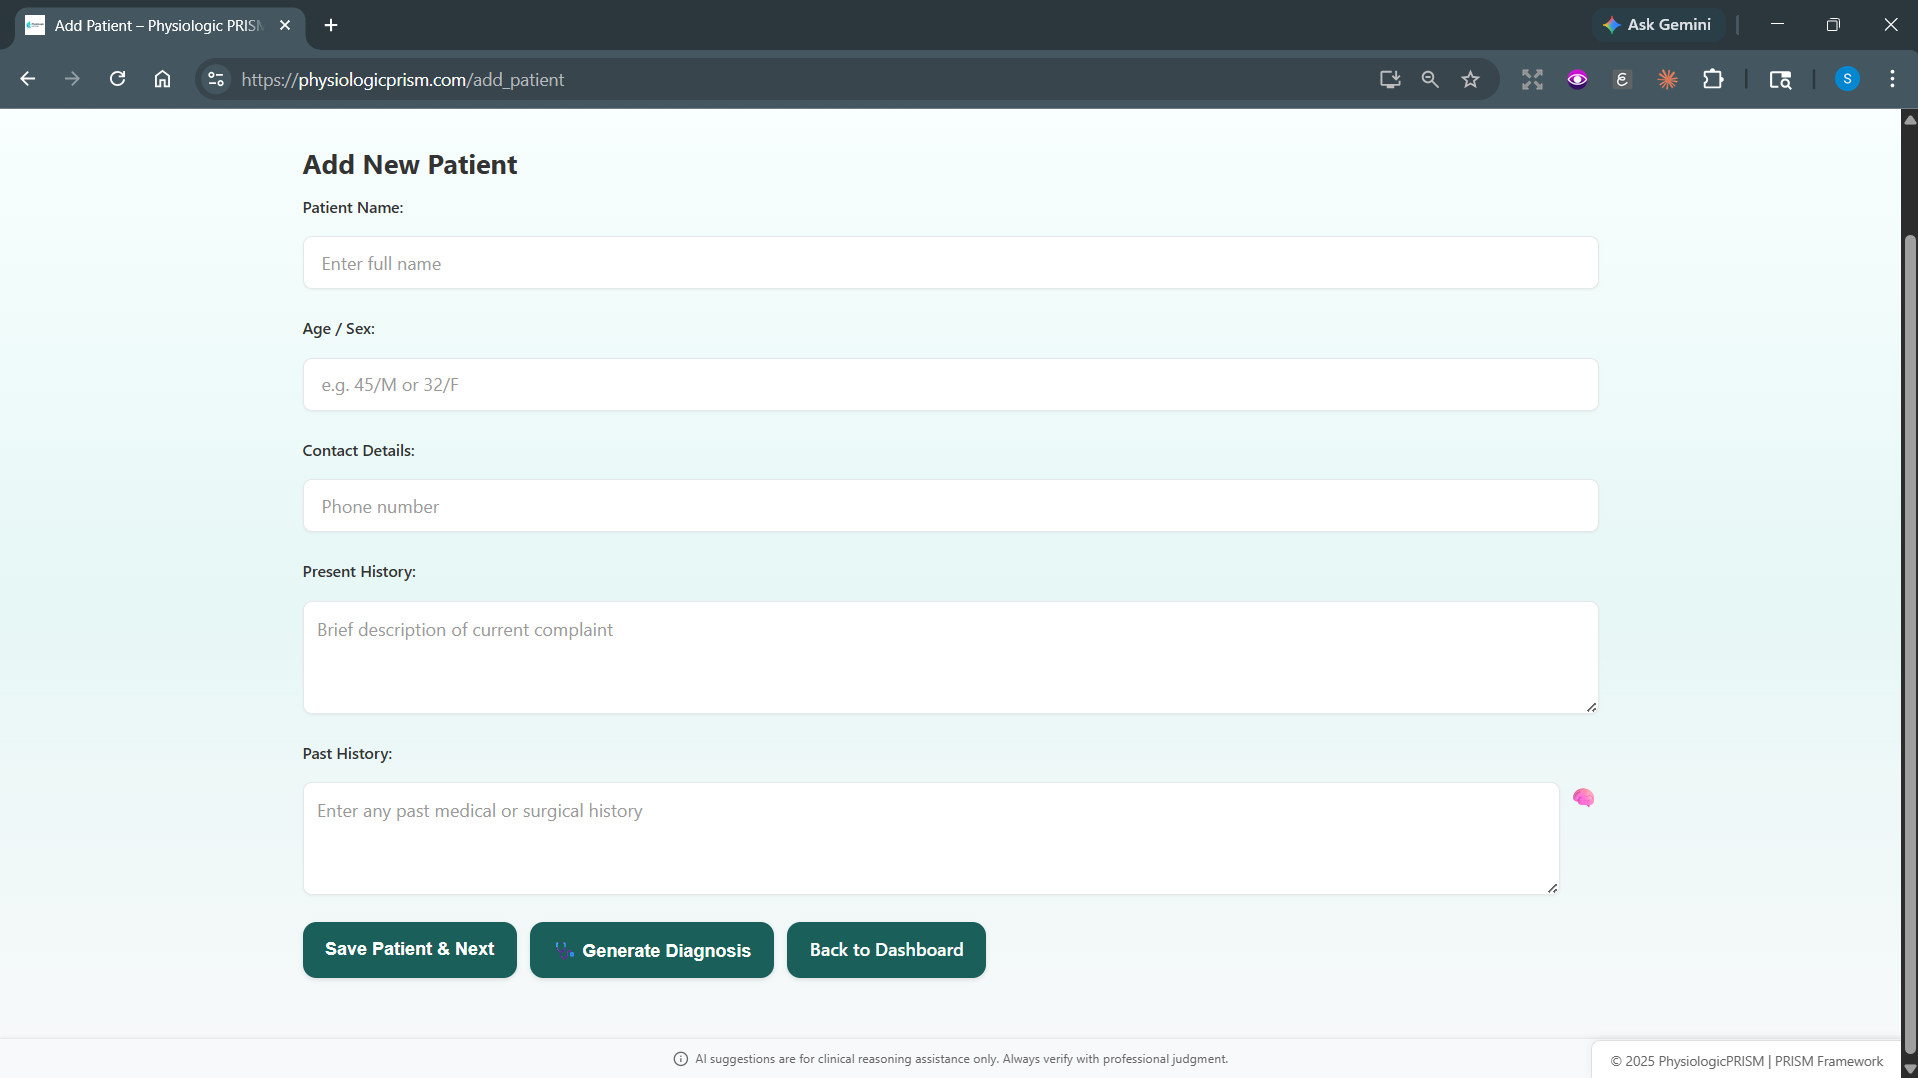Bookmark this page with the star

1470,79
